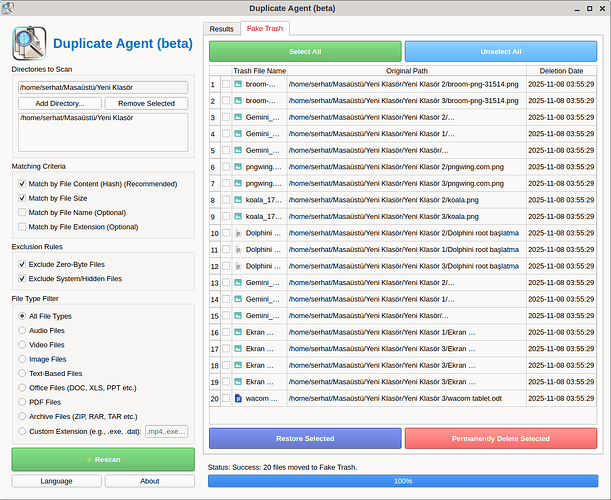Choose the PDF Files filter type
The width and height of the screenshot is (611, 500).
click(x=22, y=402)
